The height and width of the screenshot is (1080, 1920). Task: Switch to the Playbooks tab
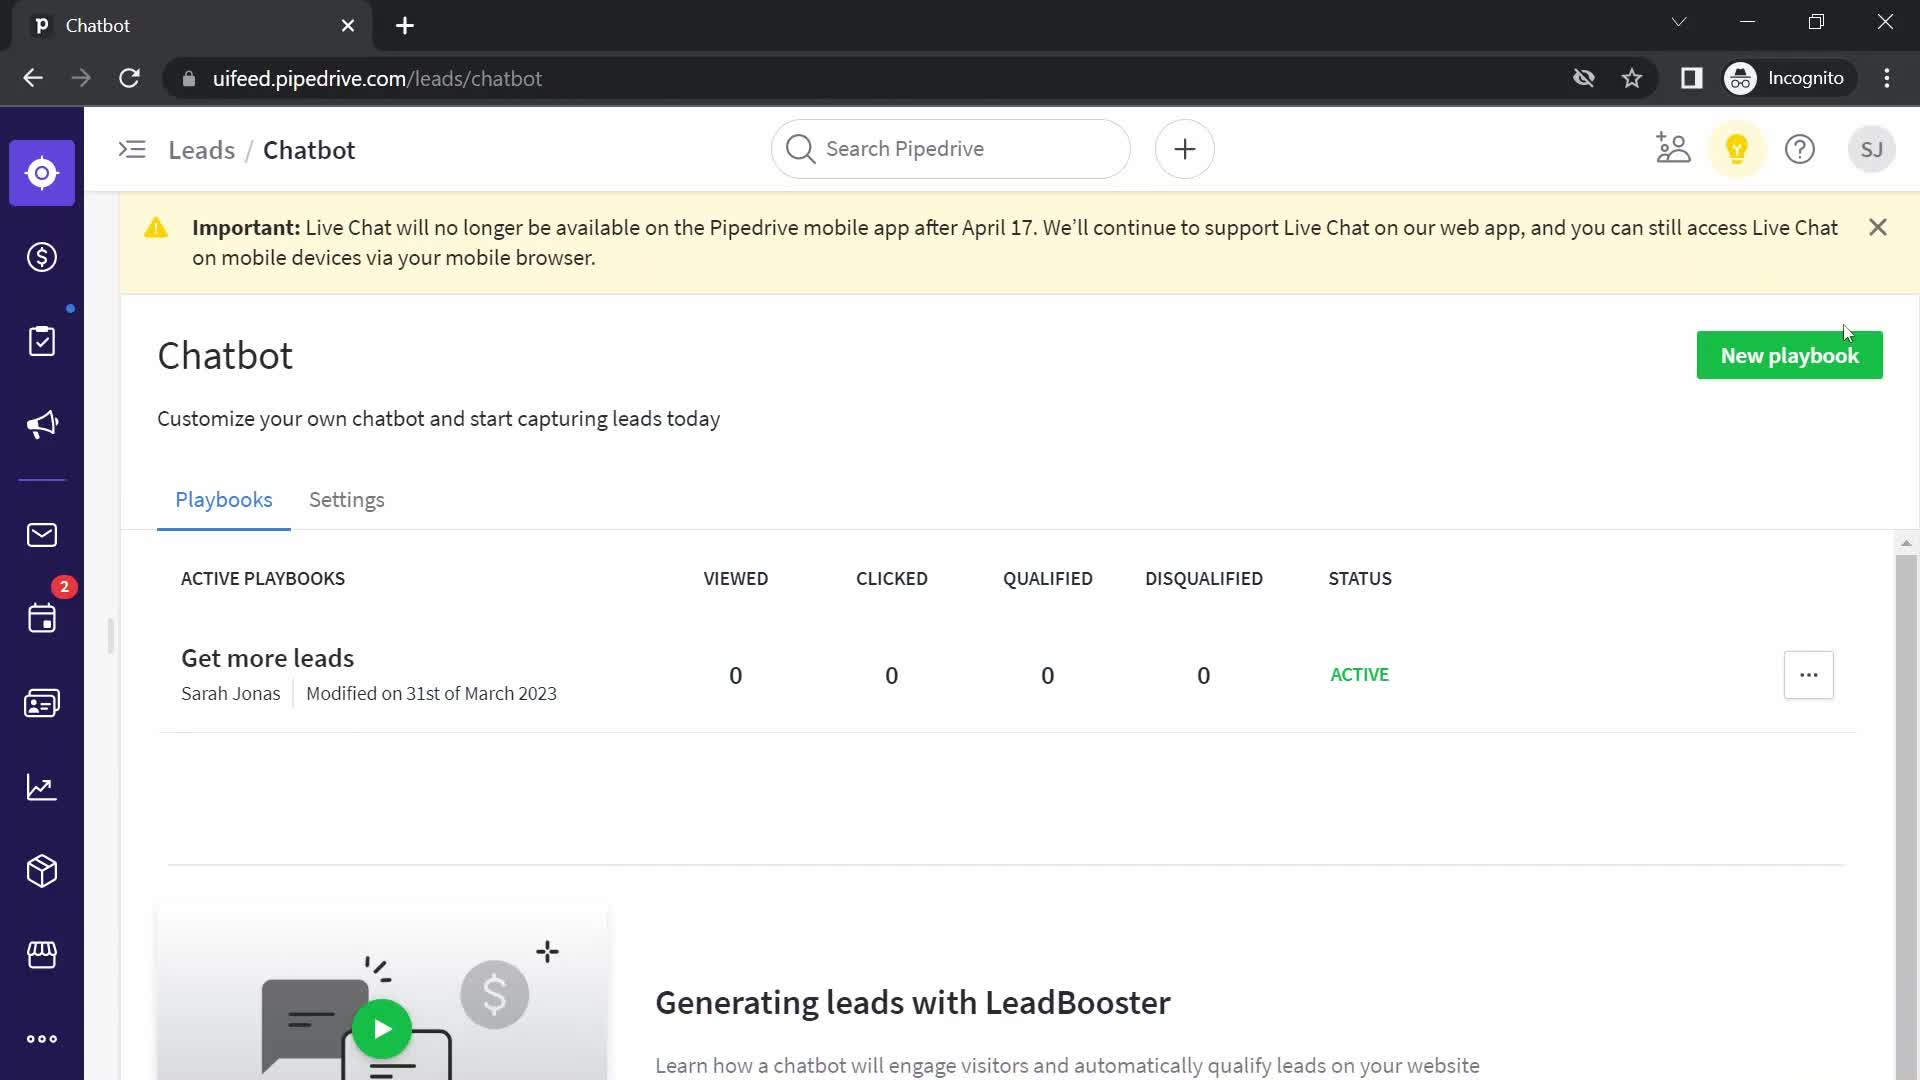[224, 500]
